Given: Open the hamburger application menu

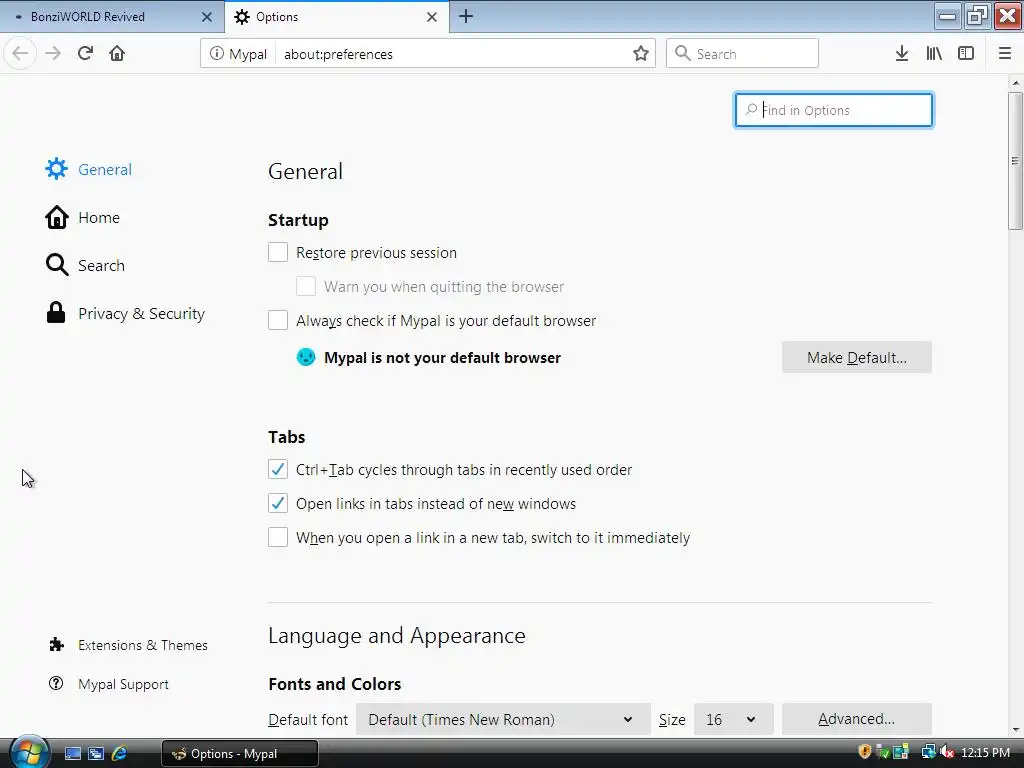Looking at the screenshot, I should pyautogui.click(x=1005, y=54).
